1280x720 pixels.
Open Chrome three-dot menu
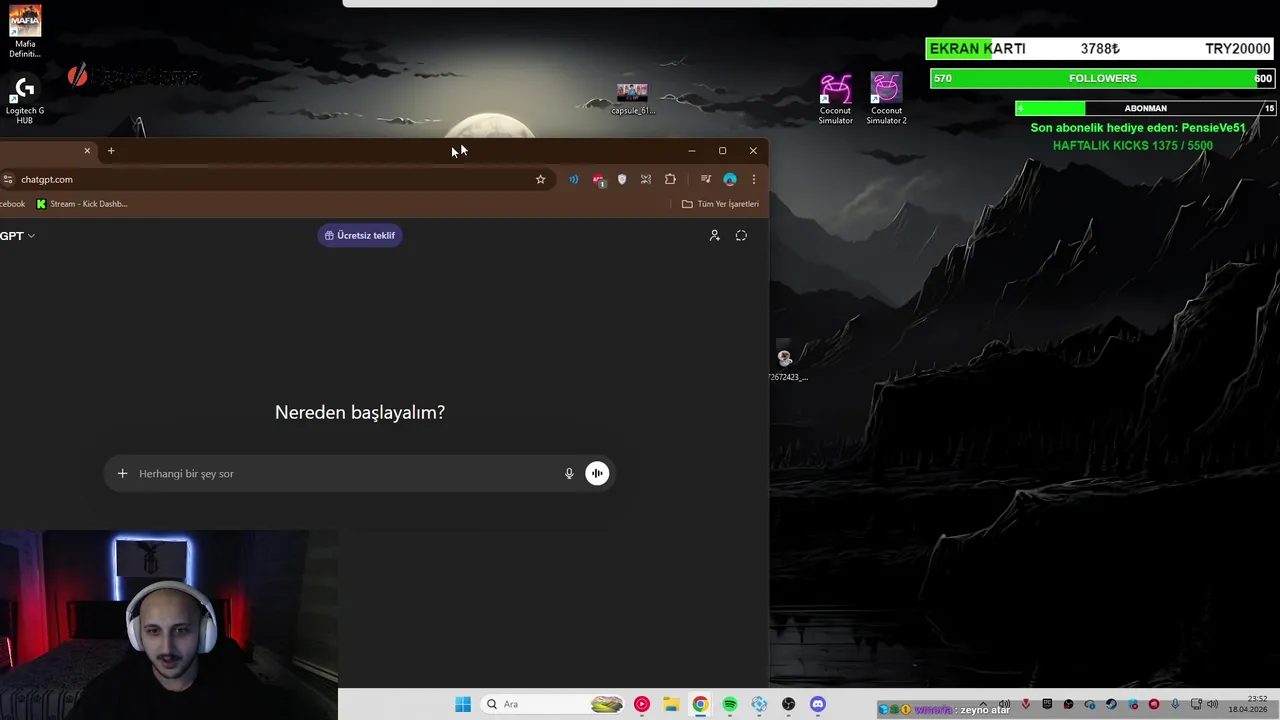[754, 179]
